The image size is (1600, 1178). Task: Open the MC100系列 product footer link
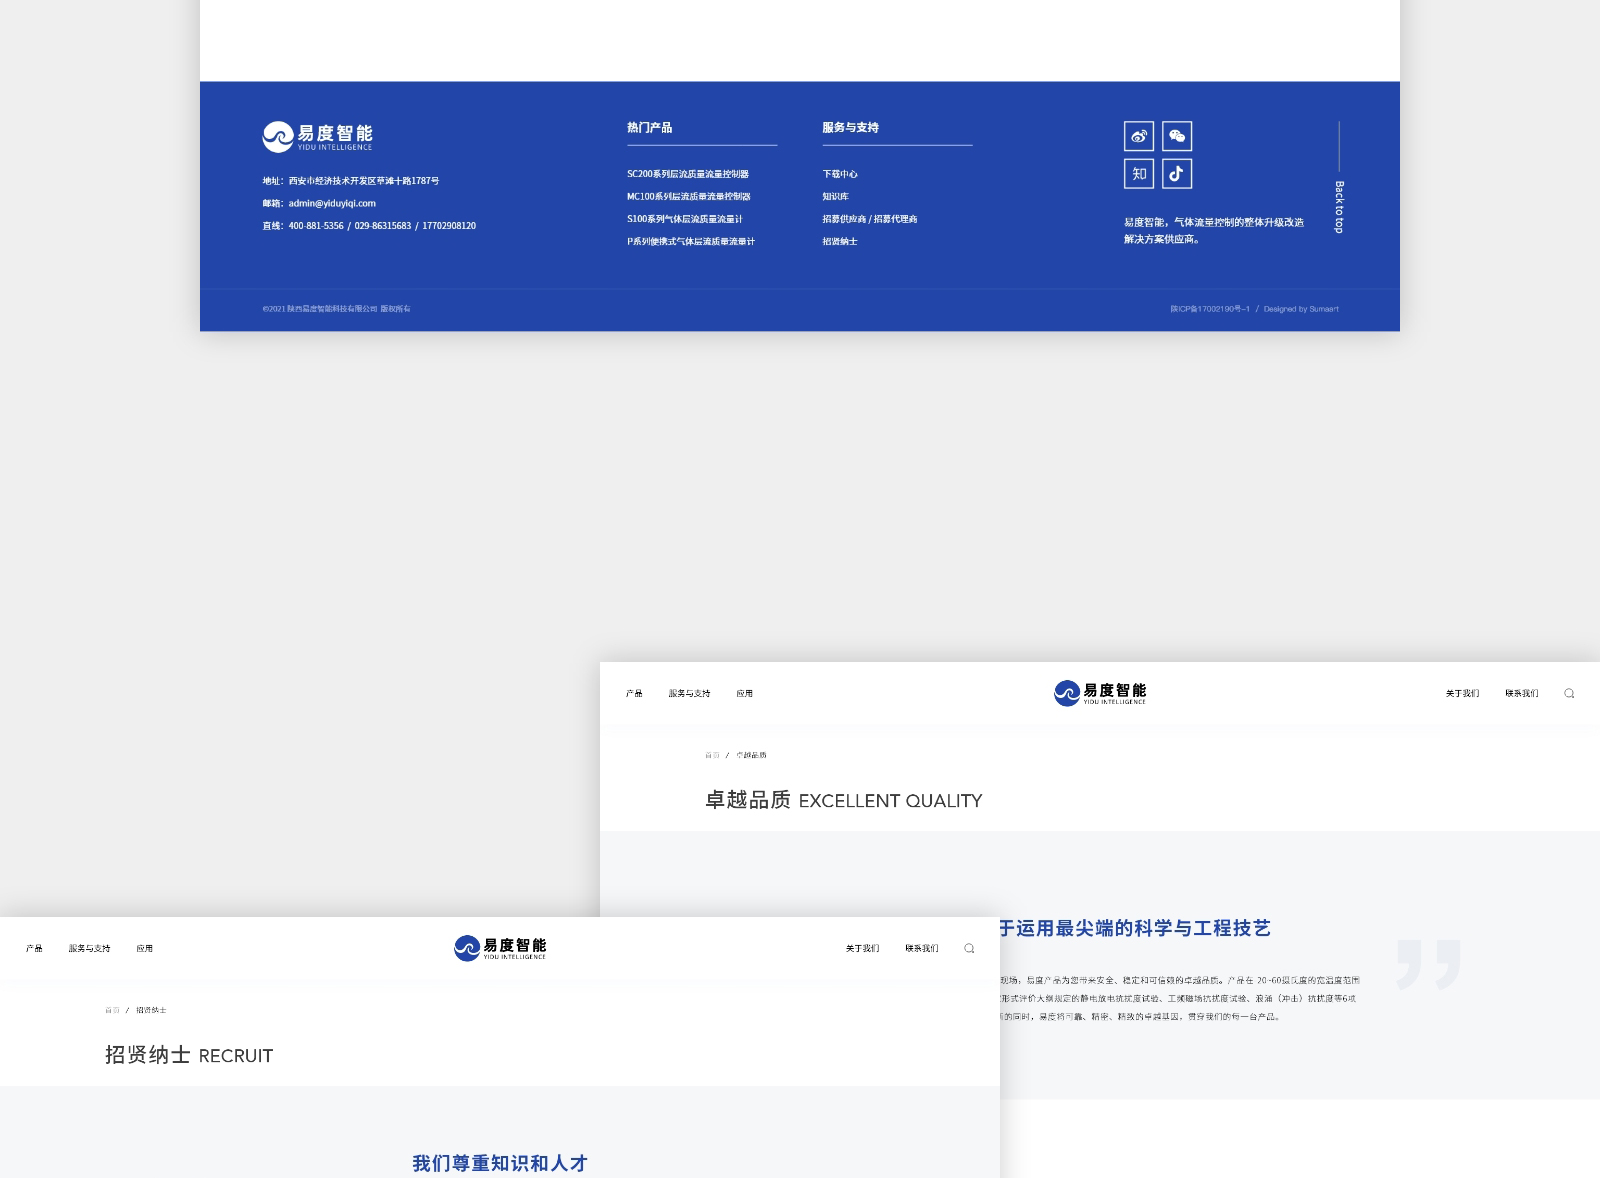(688, 197)
